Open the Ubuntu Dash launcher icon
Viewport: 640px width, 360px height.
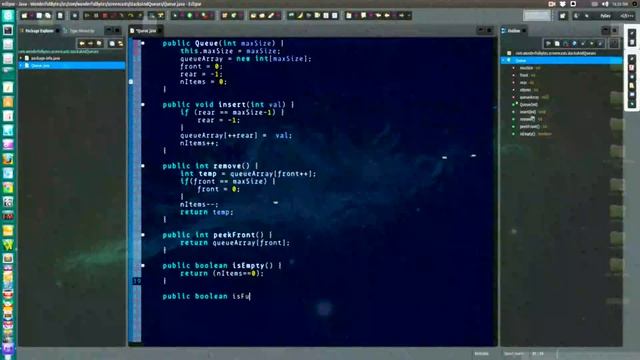click(8, 16)
